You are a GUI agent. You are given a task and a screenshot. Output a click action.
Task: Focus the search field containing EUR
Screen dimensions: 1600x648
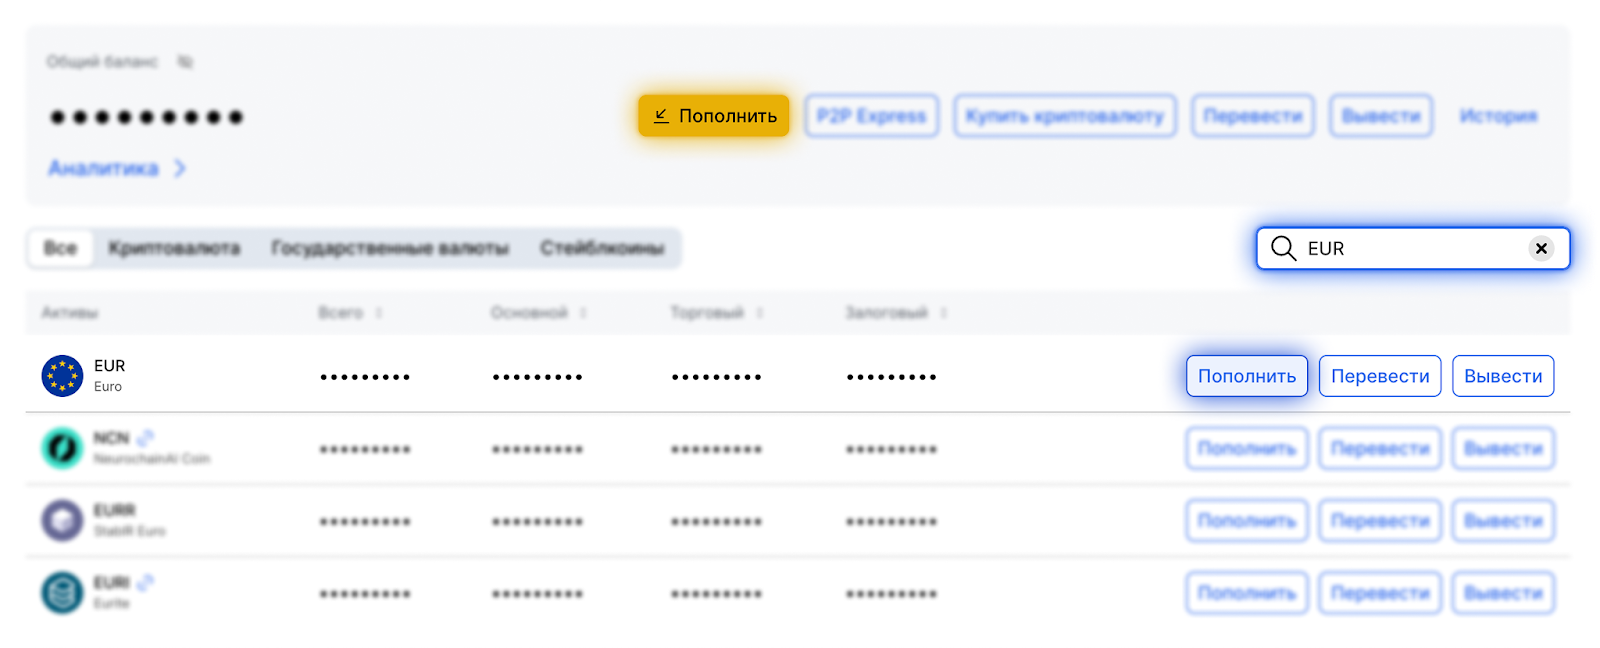(x=1410, y=248)
